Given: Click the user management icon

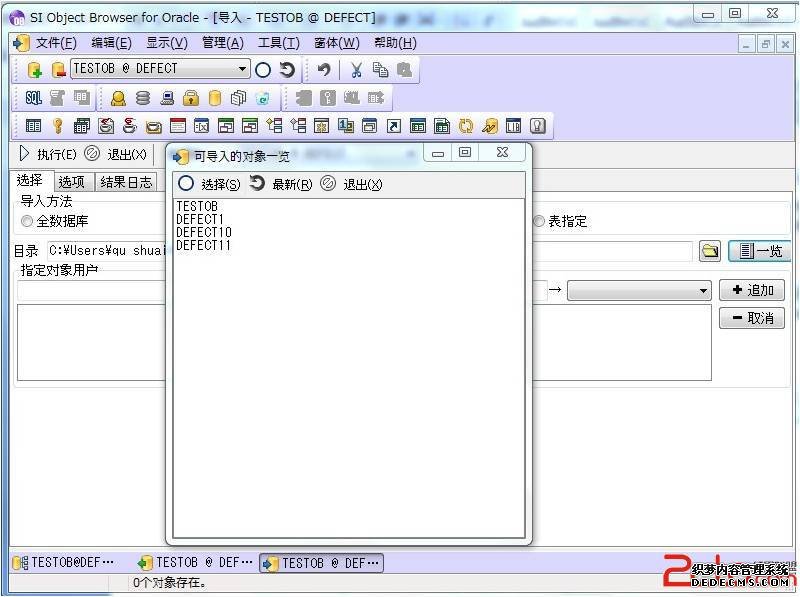Looking at the screenshot, I should 118,98.
